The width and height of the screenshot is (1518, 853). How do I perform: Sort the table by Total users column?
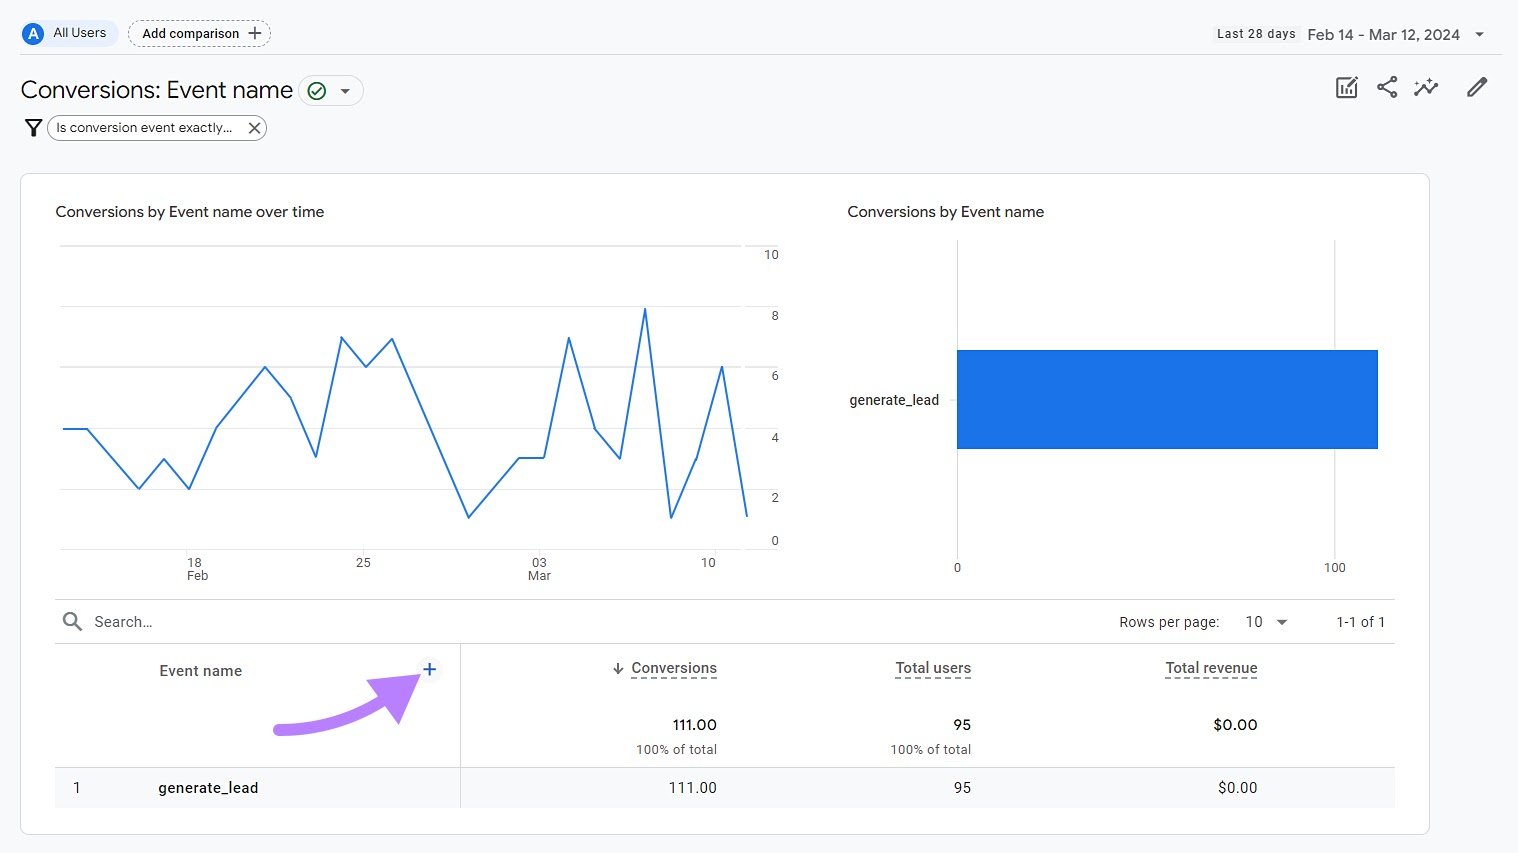(x=932, y=668)
